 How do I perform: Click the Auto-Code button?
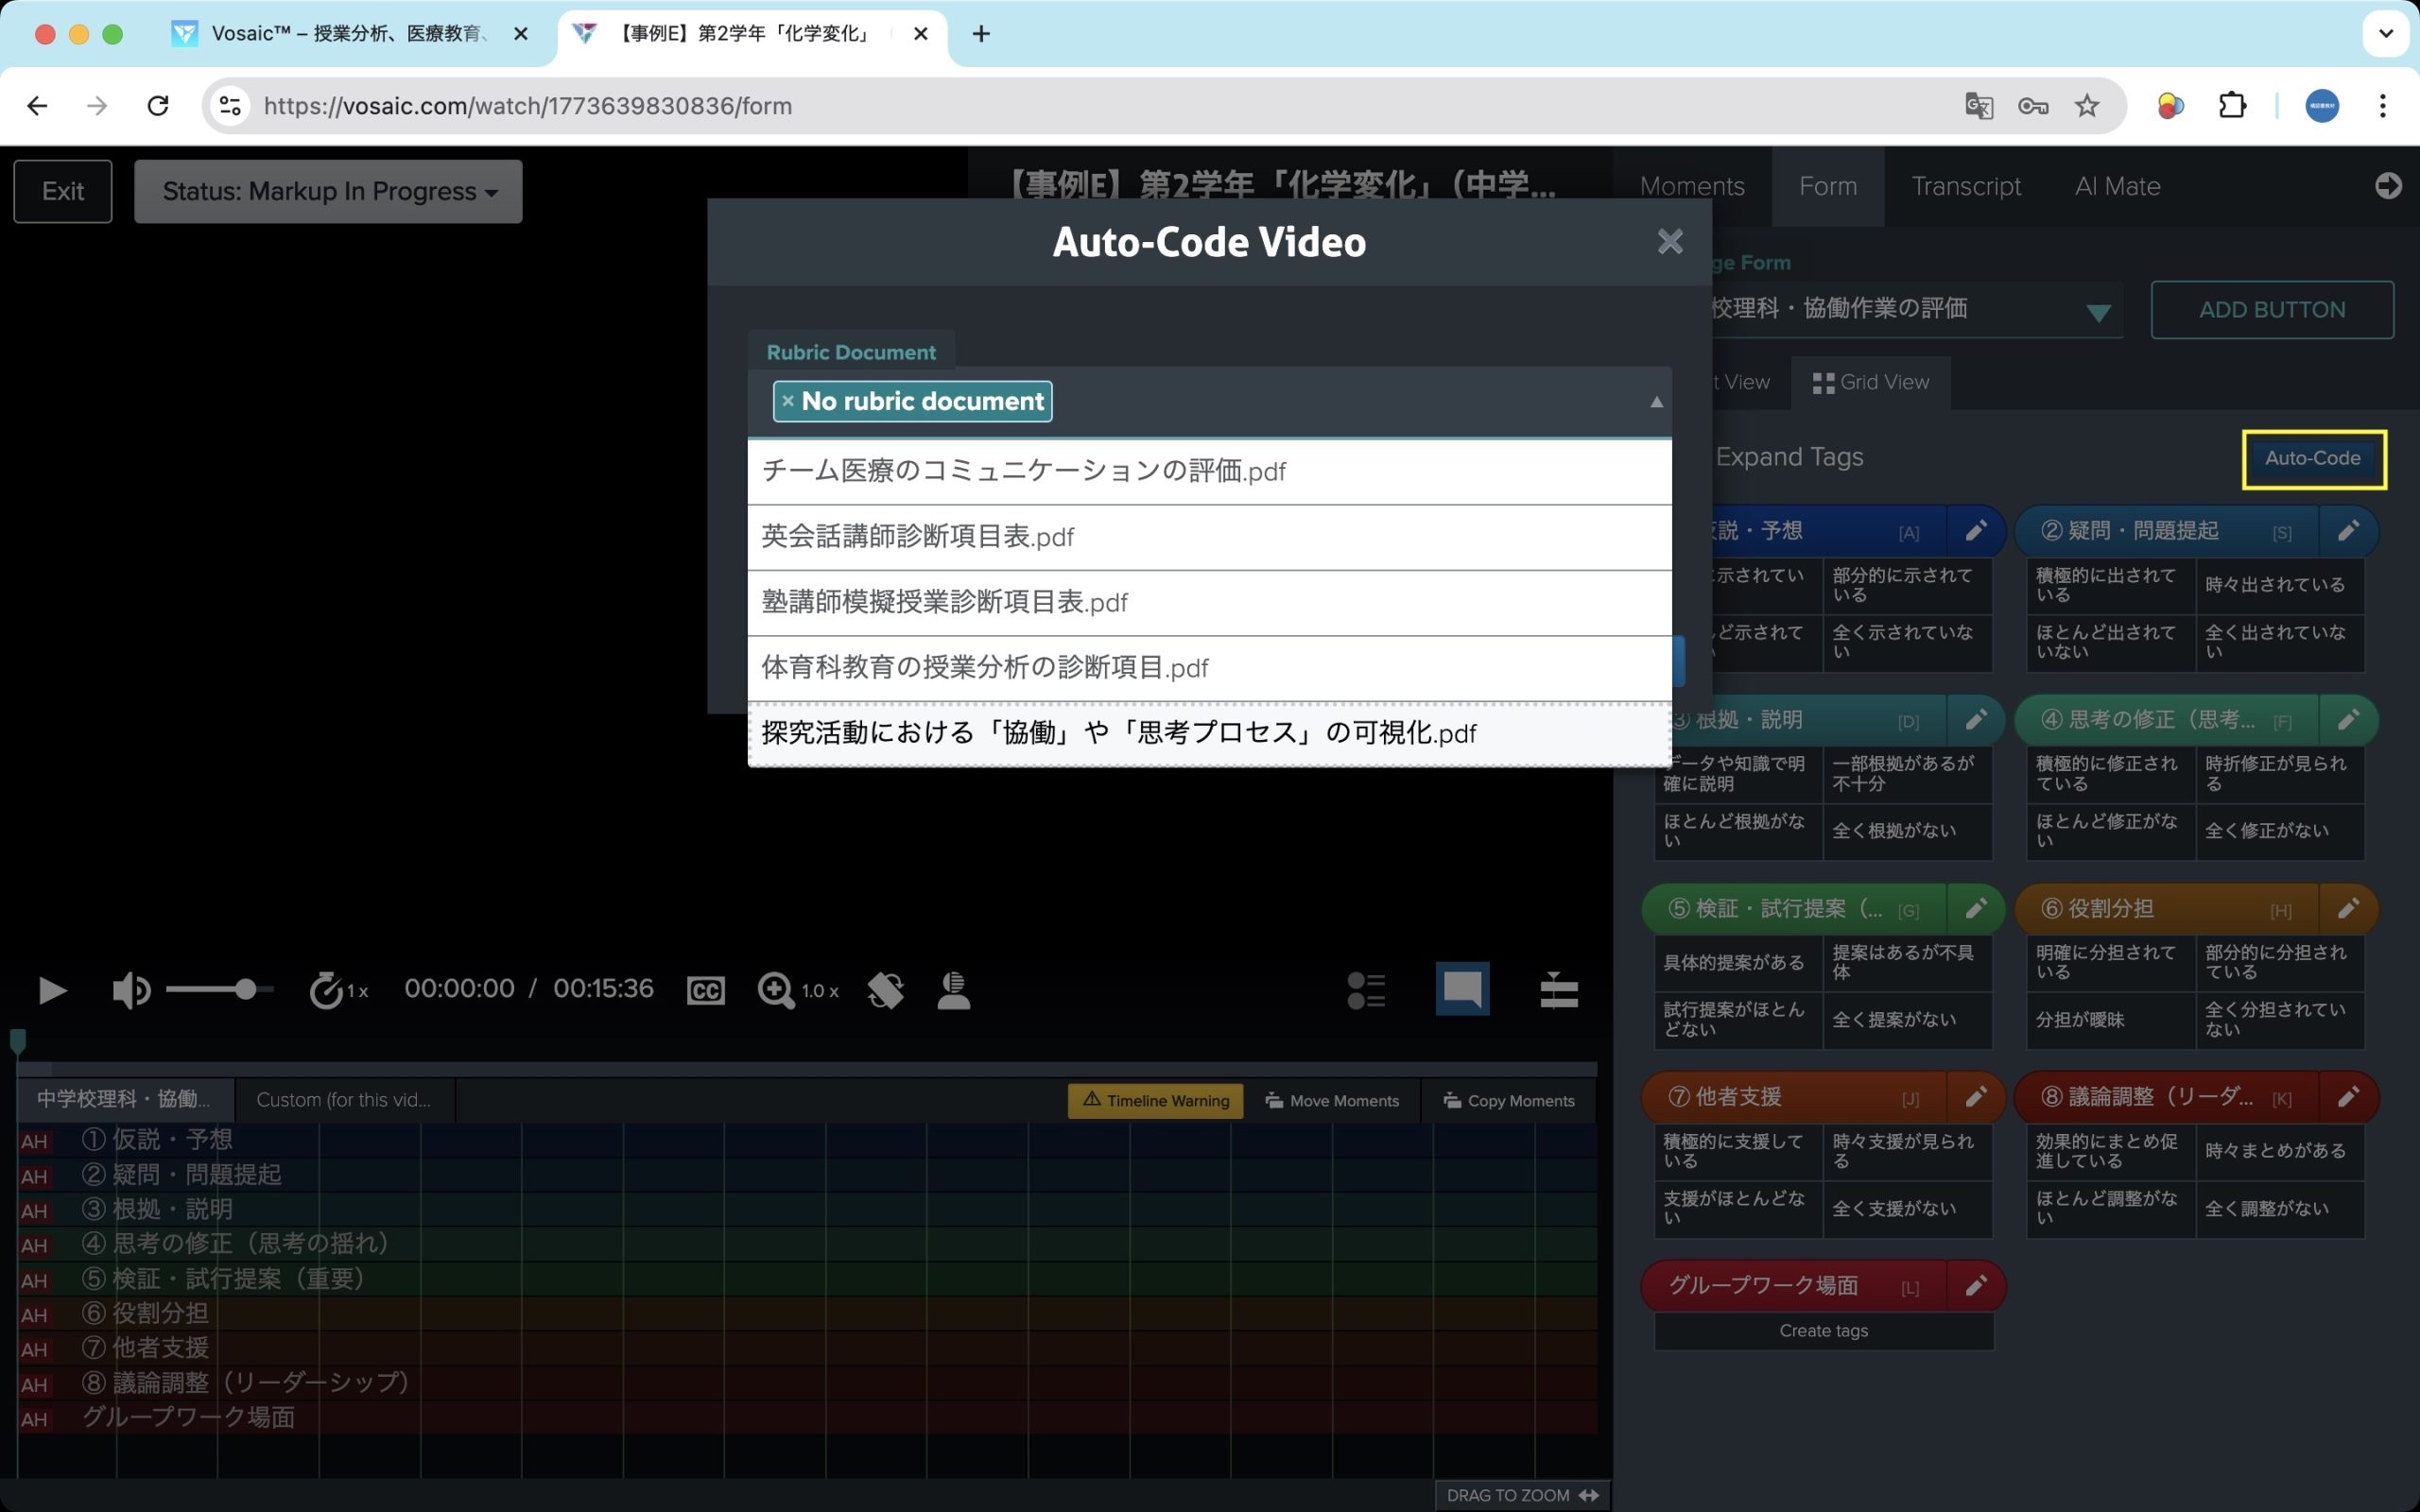click(x=2312, y=458)
